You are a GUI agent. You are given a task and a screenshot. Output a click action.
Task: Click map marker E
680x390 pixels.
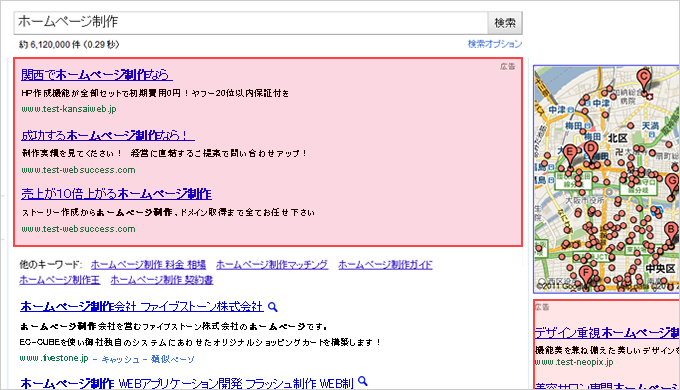pos(570,155)
